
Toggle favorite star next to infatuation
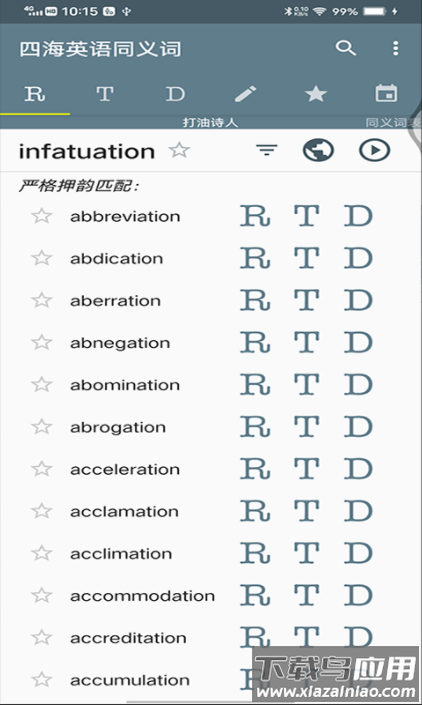(x=179, y=150)
